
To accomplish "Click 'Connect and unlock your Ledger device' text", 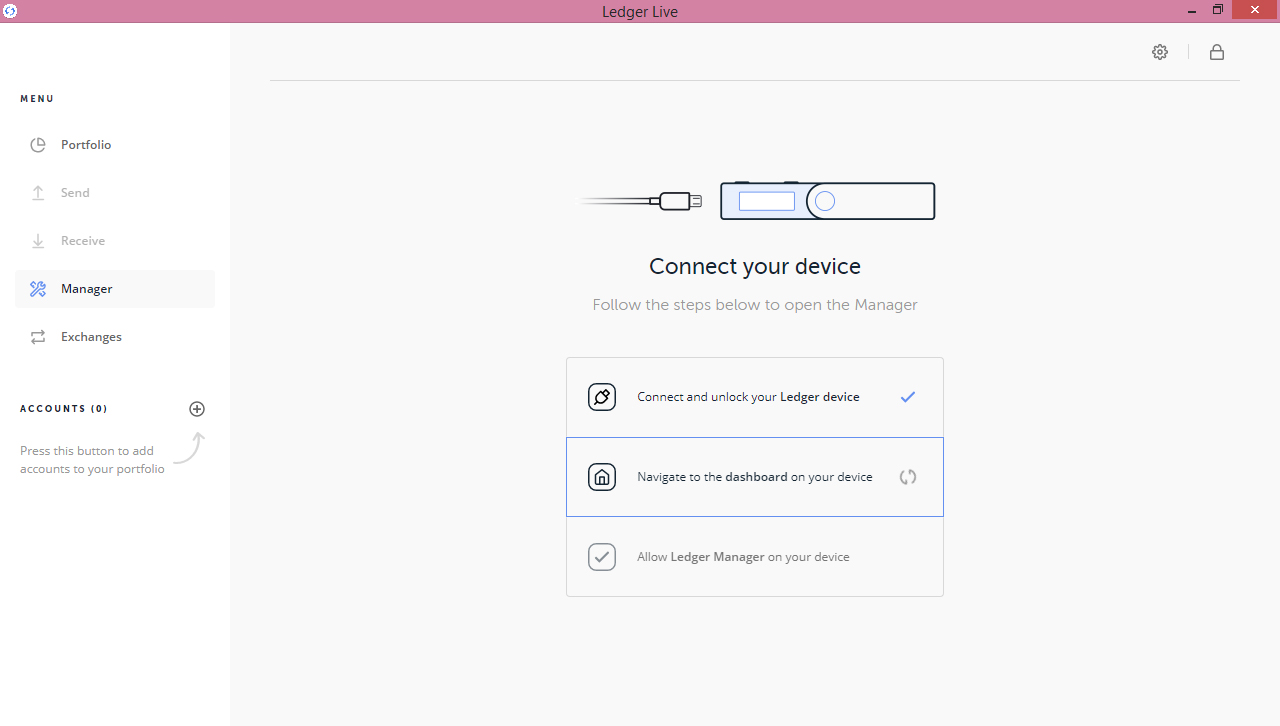I will 748,397.
